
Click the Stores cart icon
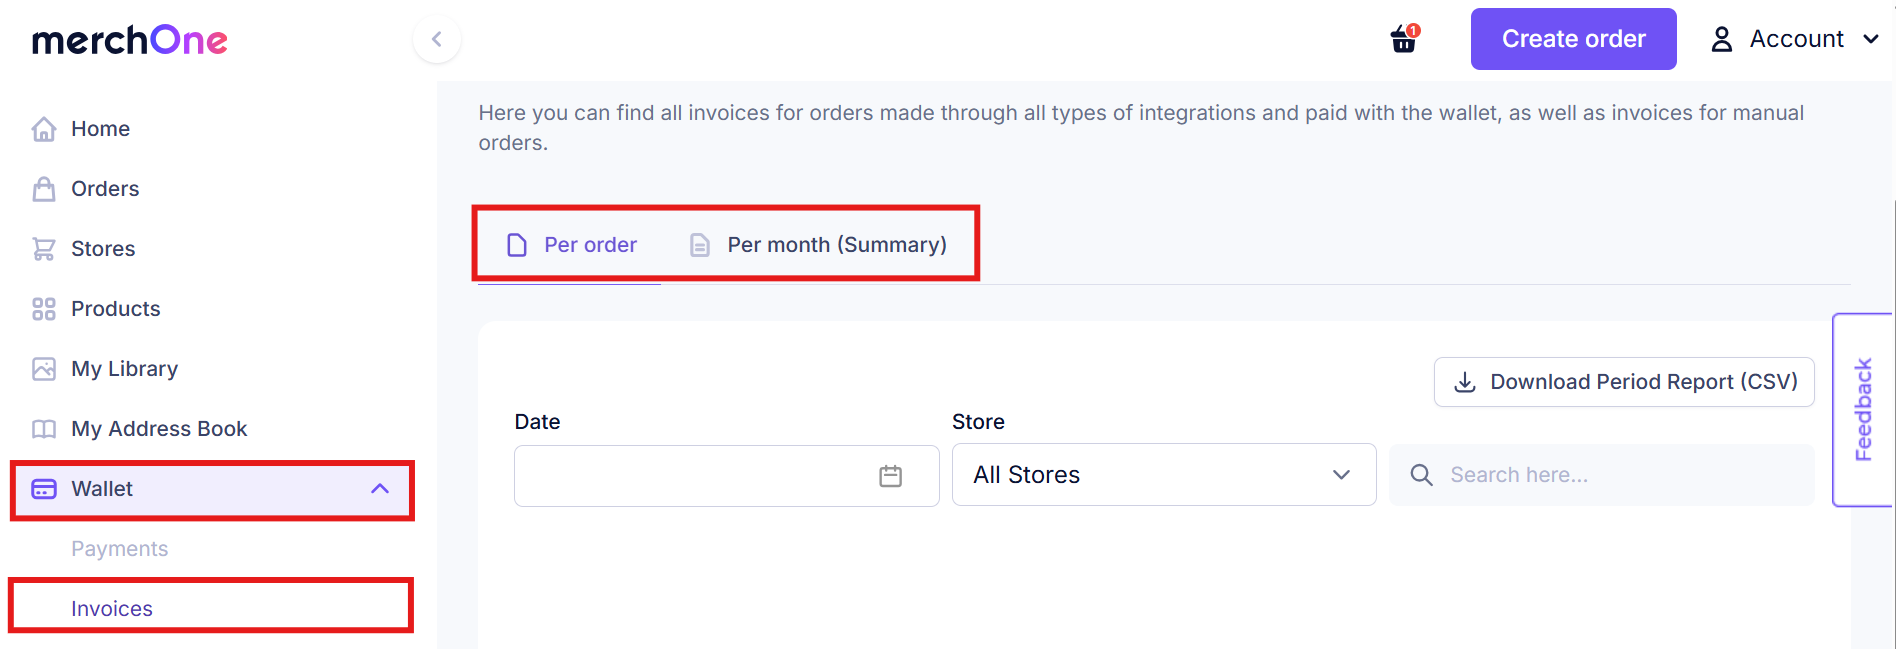44,249
